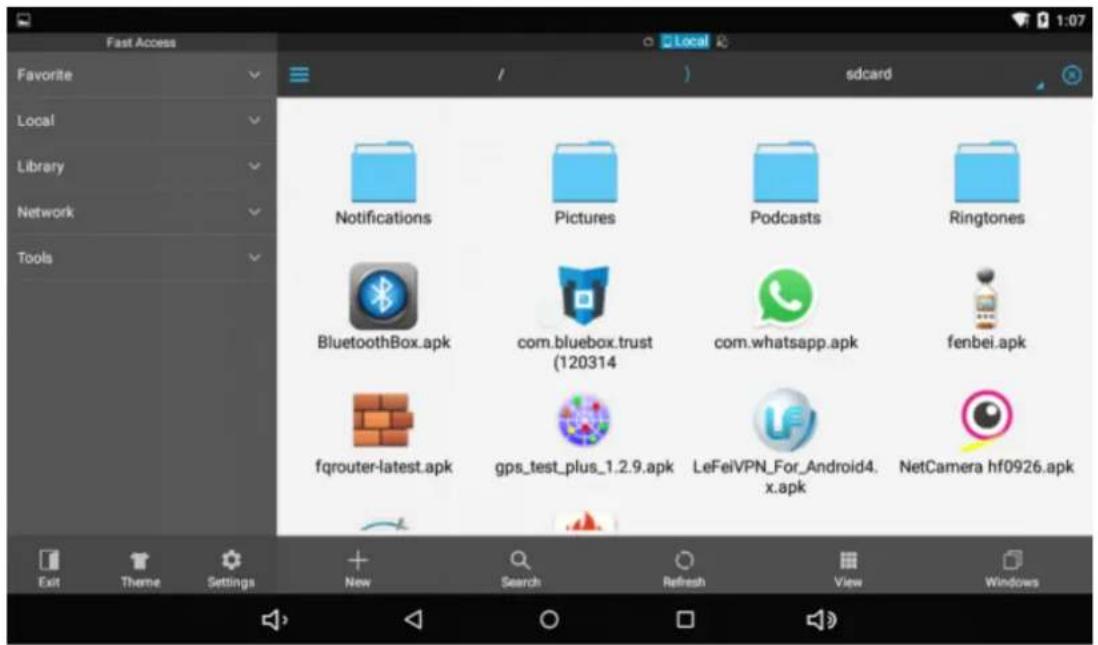Viewport: 1098px width, 645px height.
Task: Open the Search tool
Action: [x=520, y=568]
